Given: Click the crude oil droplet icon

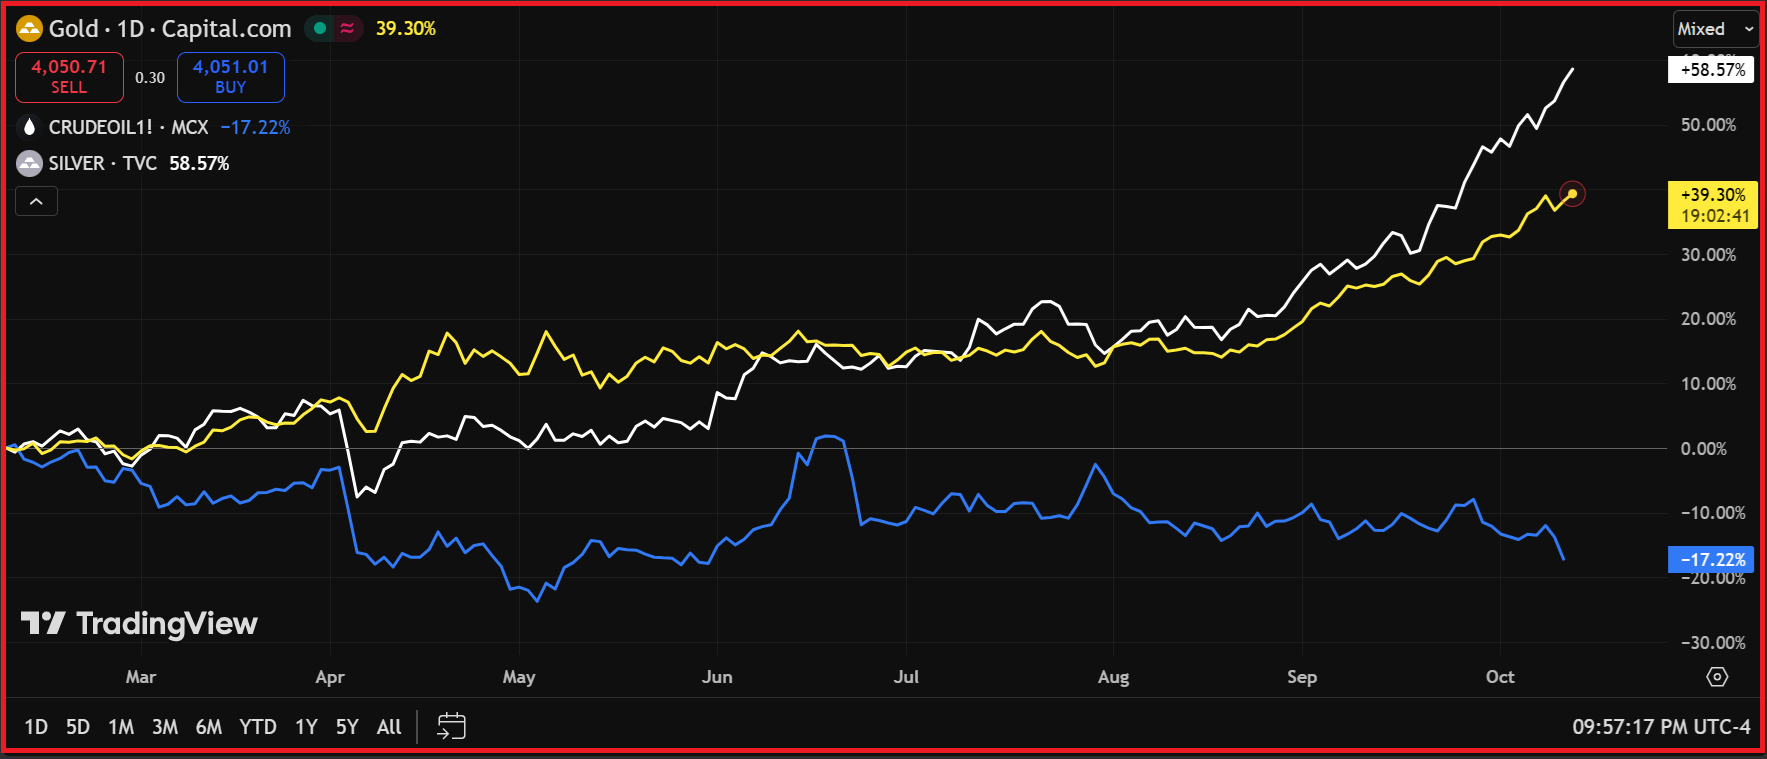Looking at the screenshot, I should [x=29, y=127].
